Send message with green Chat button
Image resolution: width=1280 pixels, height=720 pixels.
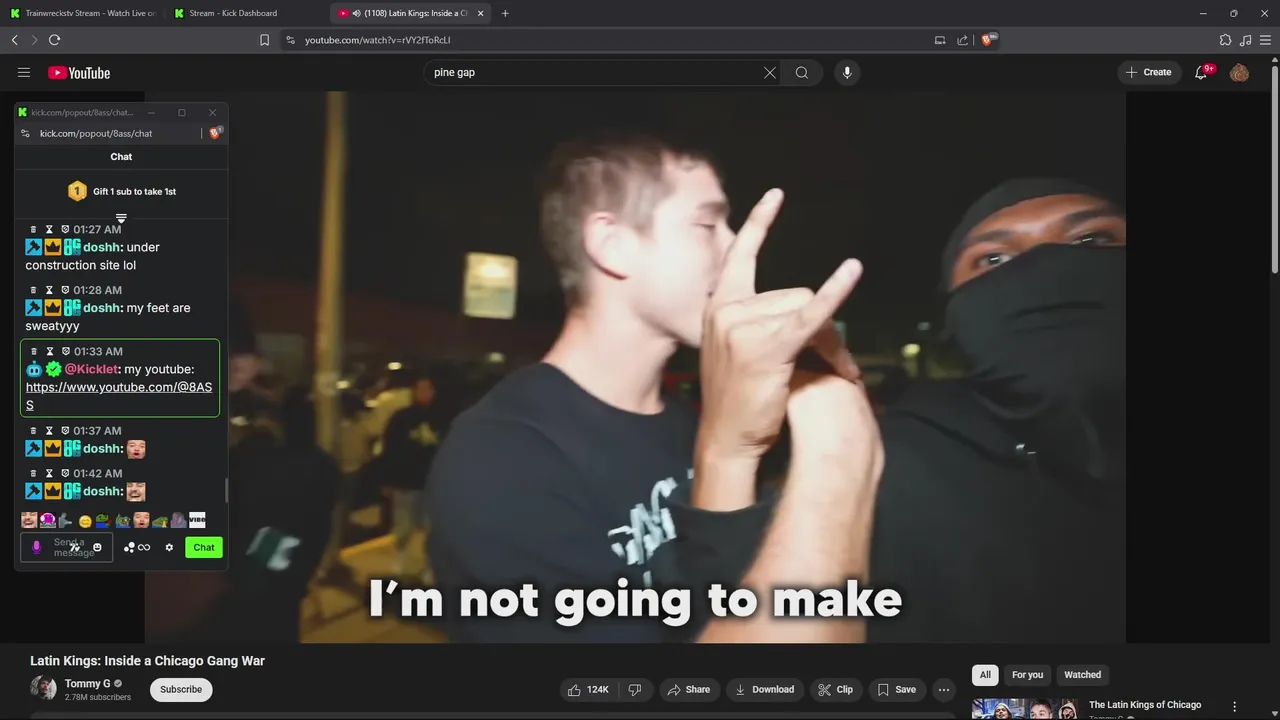point(204,547)
